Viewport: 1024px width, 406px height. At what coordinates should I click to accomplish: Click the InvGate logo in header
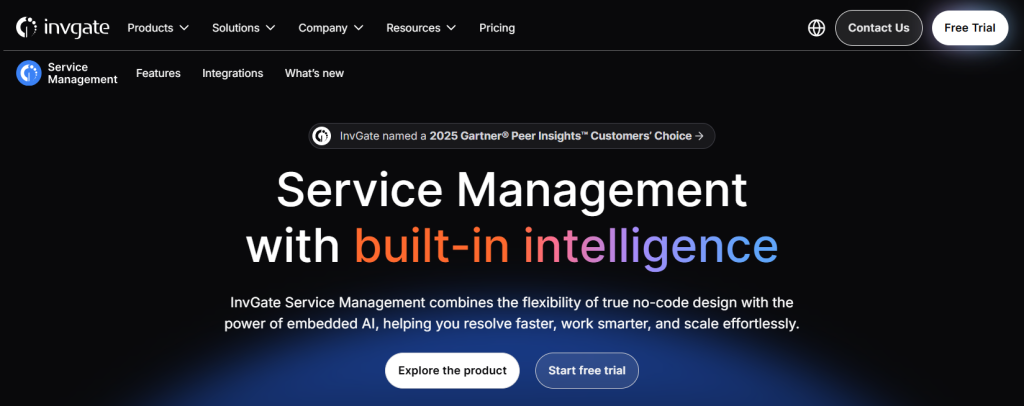[x=63, y=28]
